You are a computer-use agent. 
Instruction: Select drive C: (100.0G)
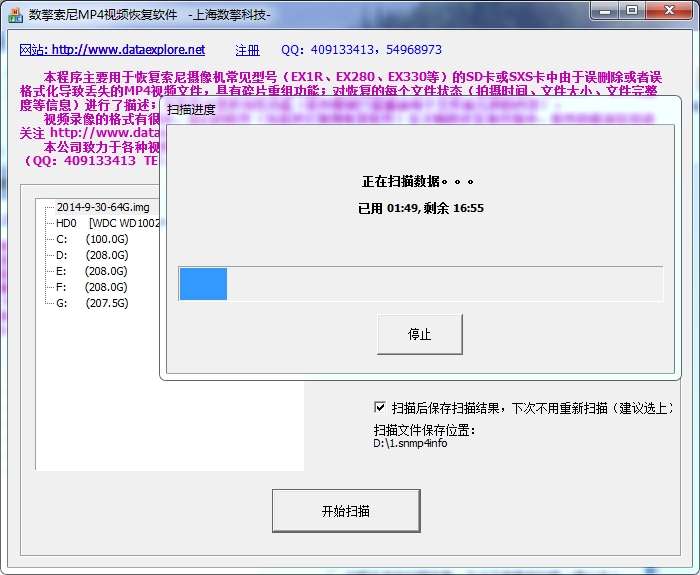coord(92,239)
